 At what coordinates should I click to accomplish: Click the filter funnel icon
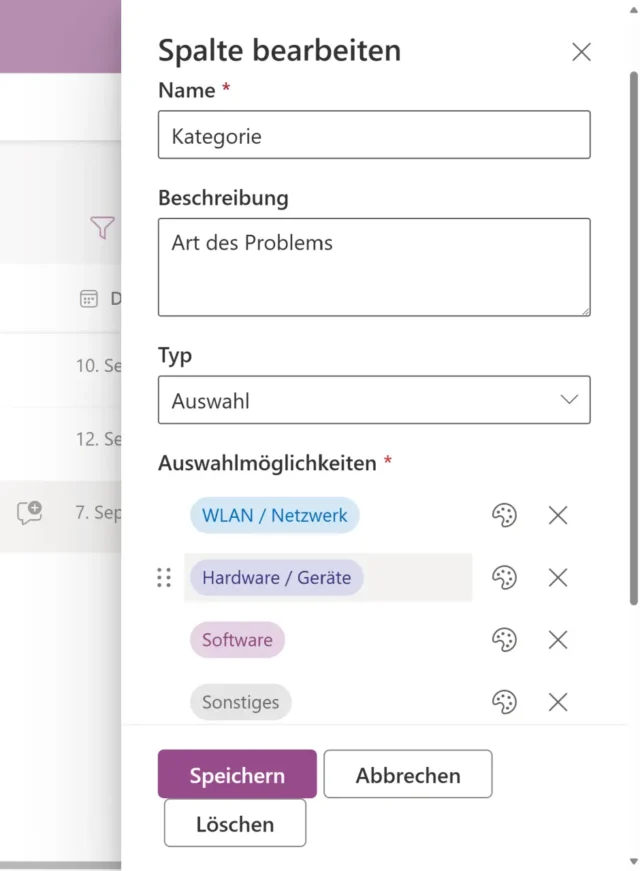point(102,228)
